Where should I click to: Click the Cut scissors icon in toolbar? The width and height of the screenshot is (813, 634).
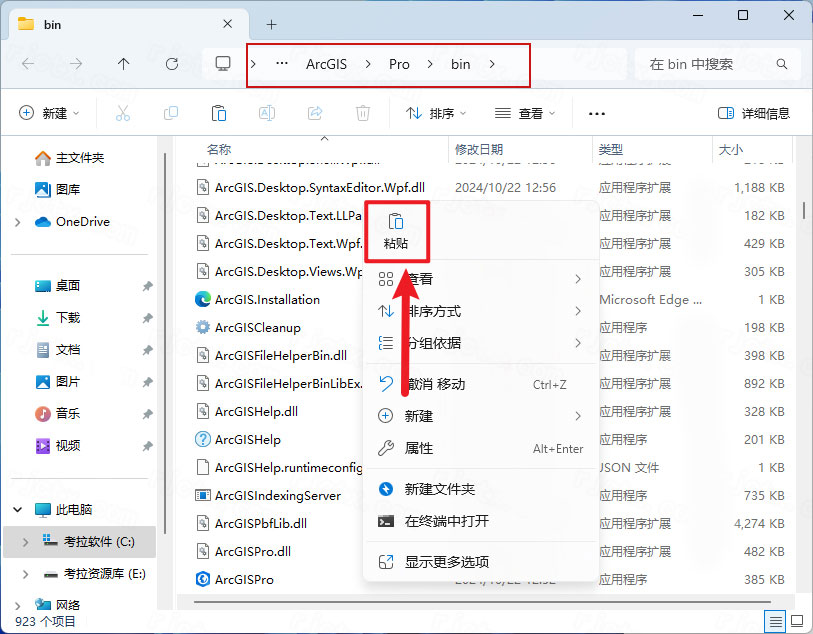pos(123,113)
